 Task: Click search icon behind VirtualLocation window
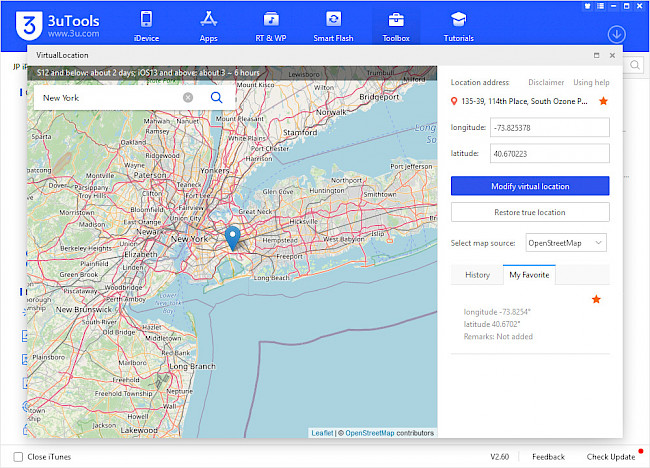click(x=635, y=65)
